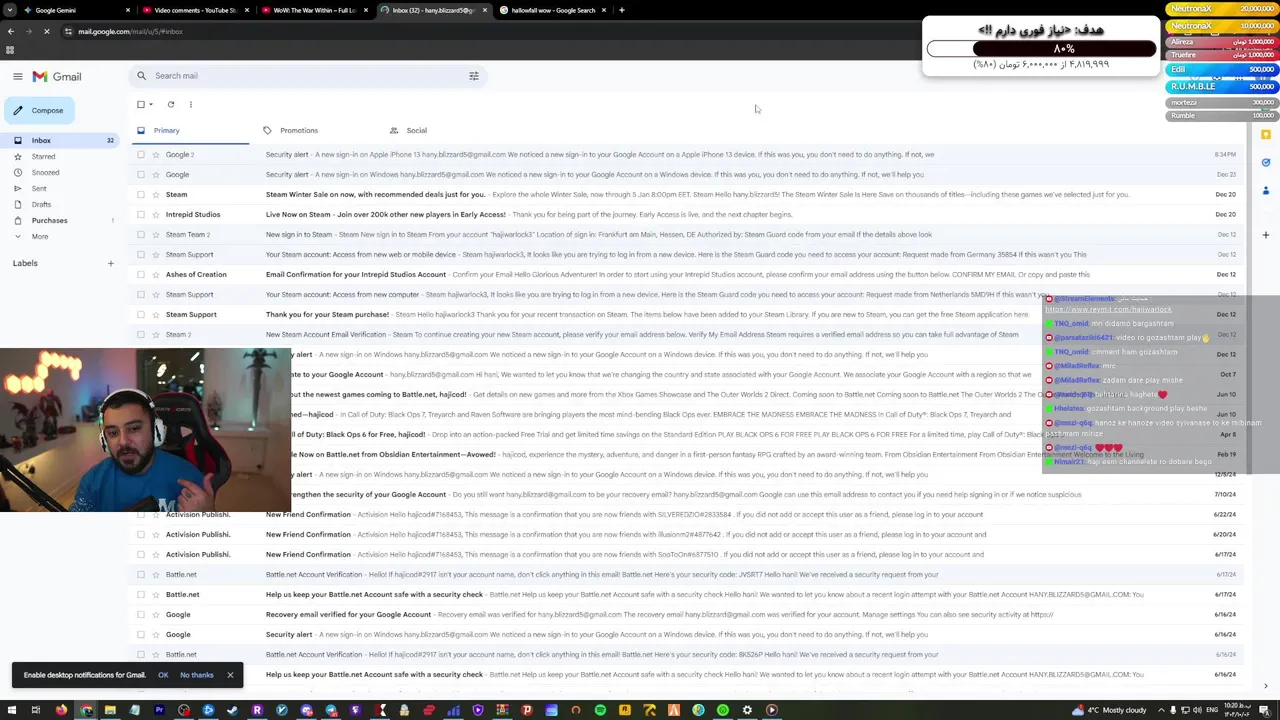This screenshot has width=1280, height=720.
Task: Switch to hallowfall wow Google Search tab
Action: 552,10
